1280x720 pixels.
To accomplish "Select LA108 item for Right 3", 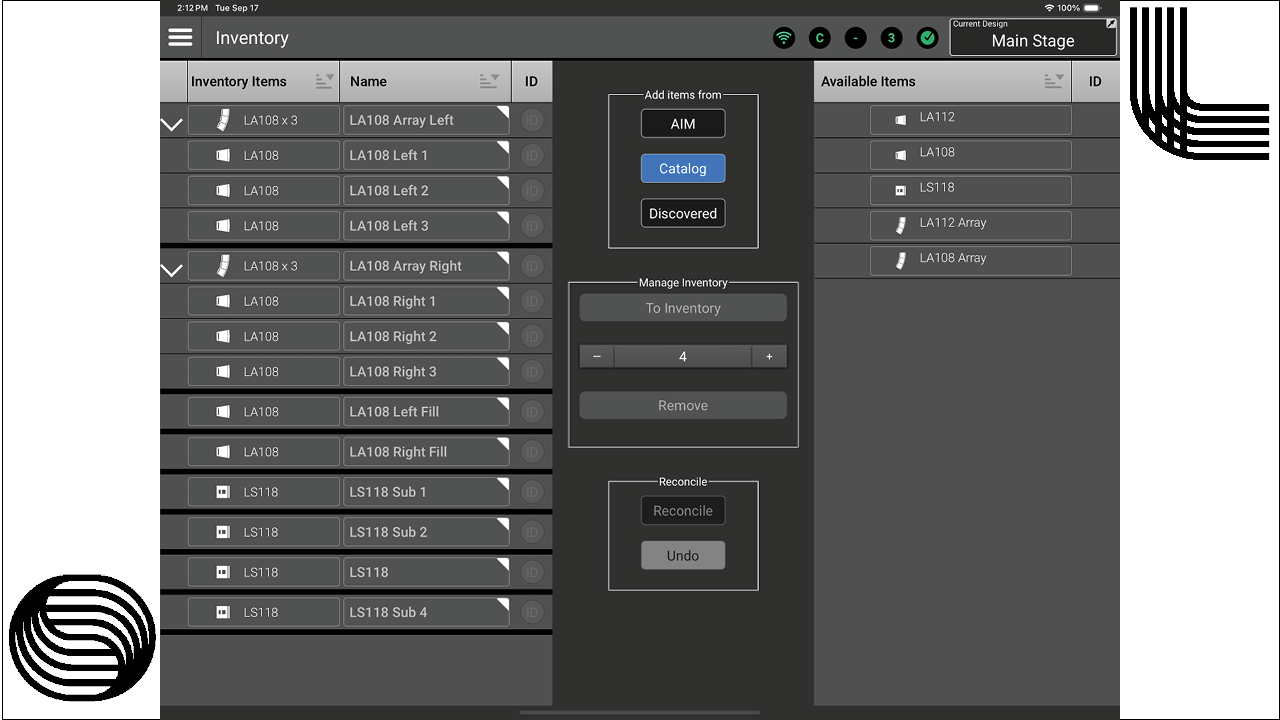I will tap(264, 371).
